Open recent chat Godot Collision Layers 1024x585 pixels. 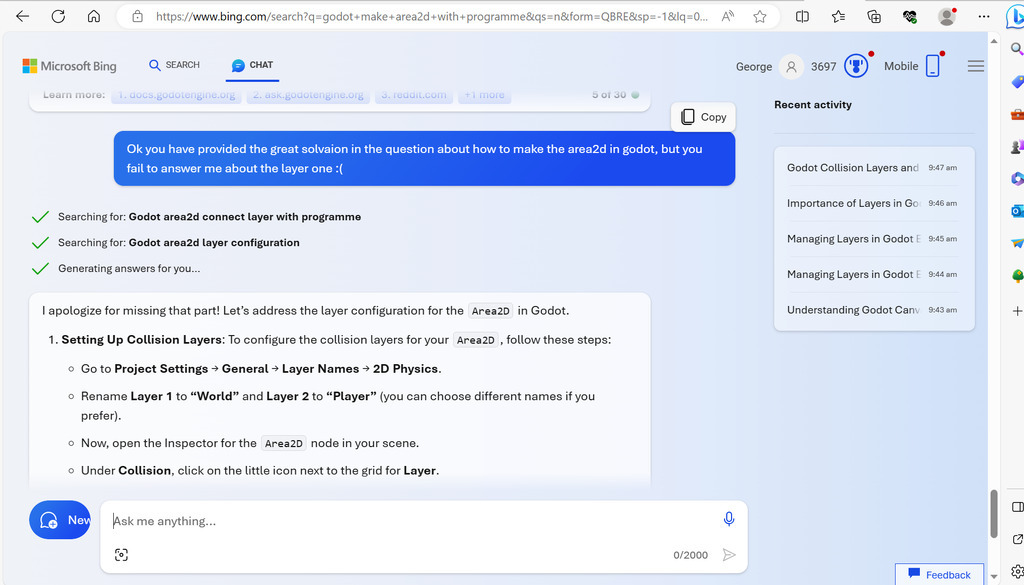[874, 168]
